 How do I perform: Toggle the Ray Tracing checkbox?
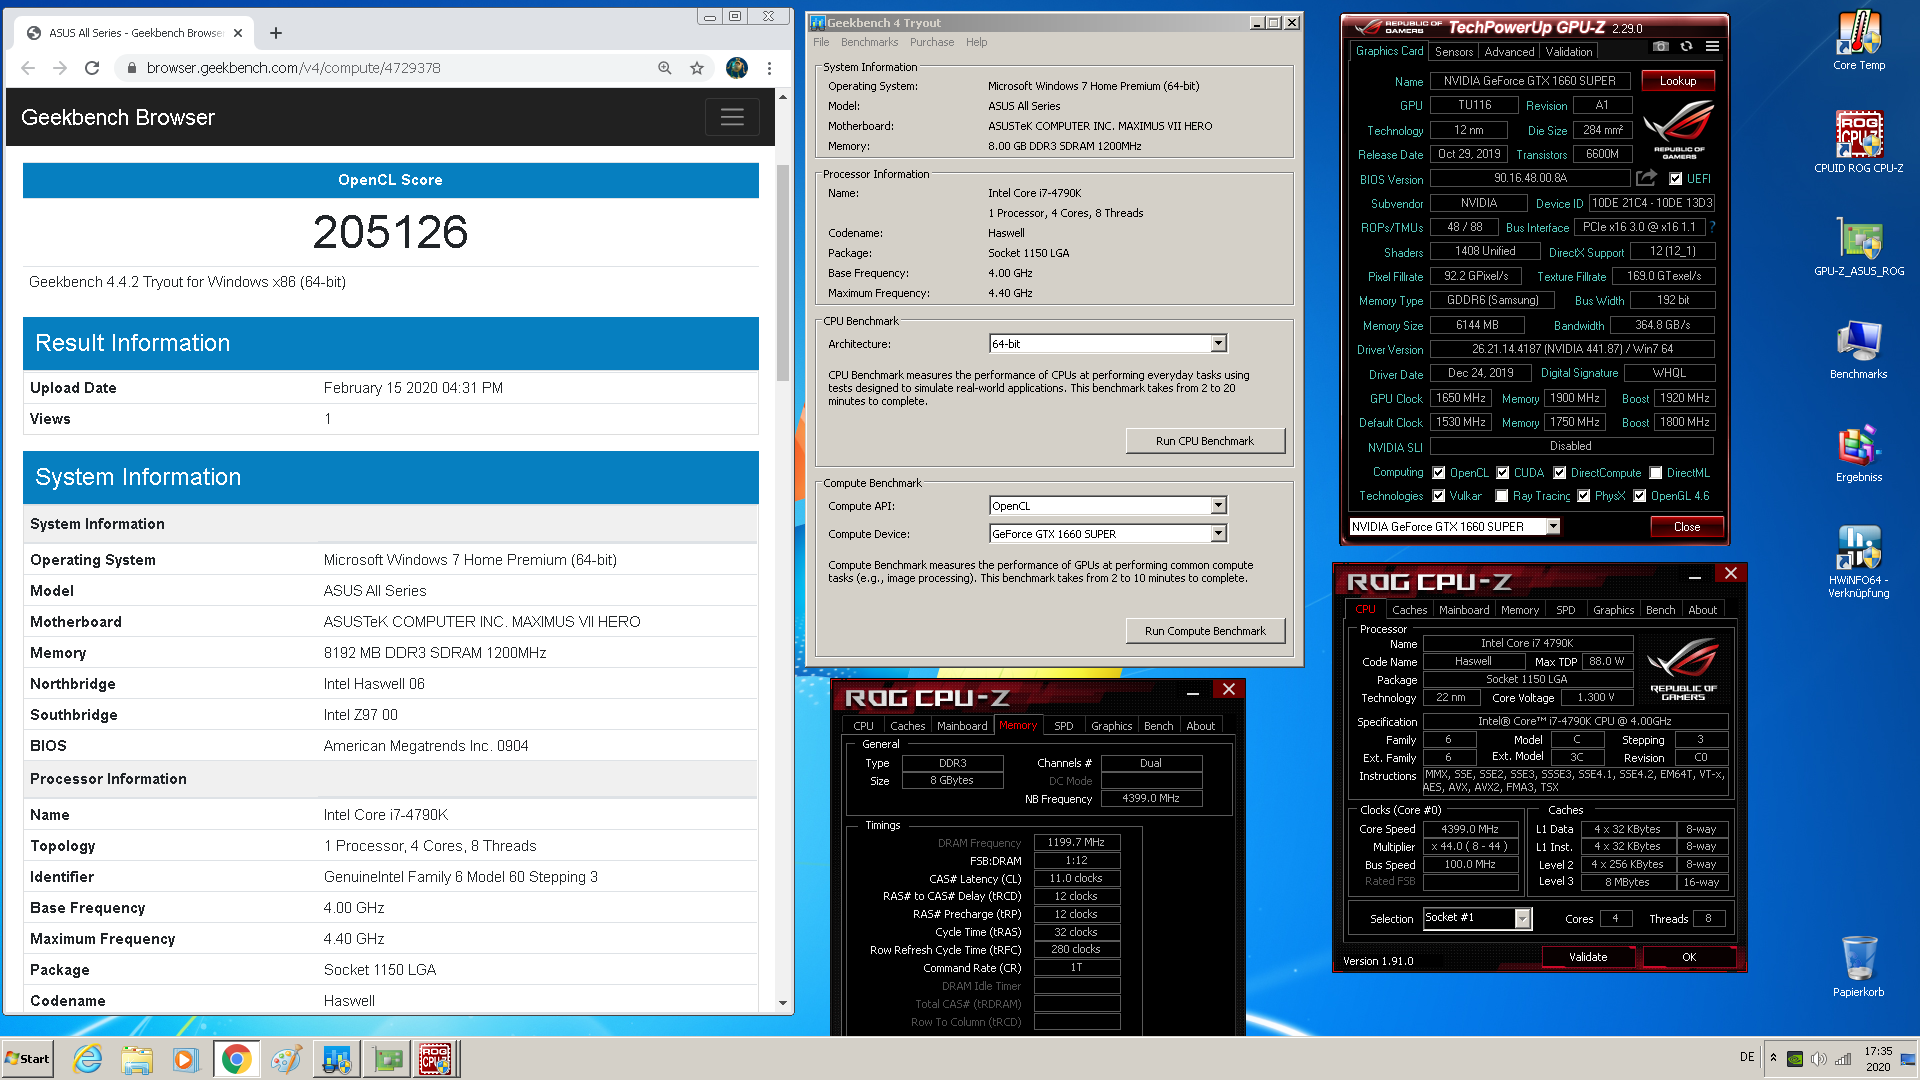[1501, 496]
